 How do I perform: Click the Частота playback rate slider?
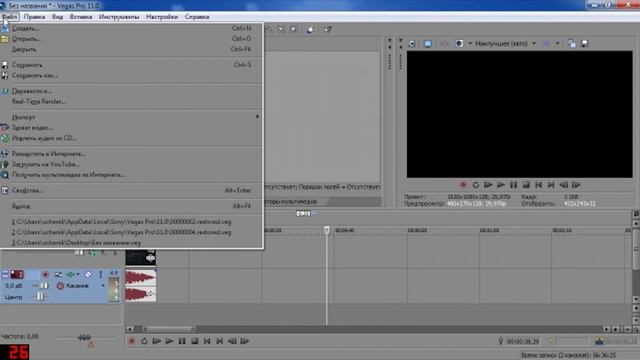pos(84,338)
